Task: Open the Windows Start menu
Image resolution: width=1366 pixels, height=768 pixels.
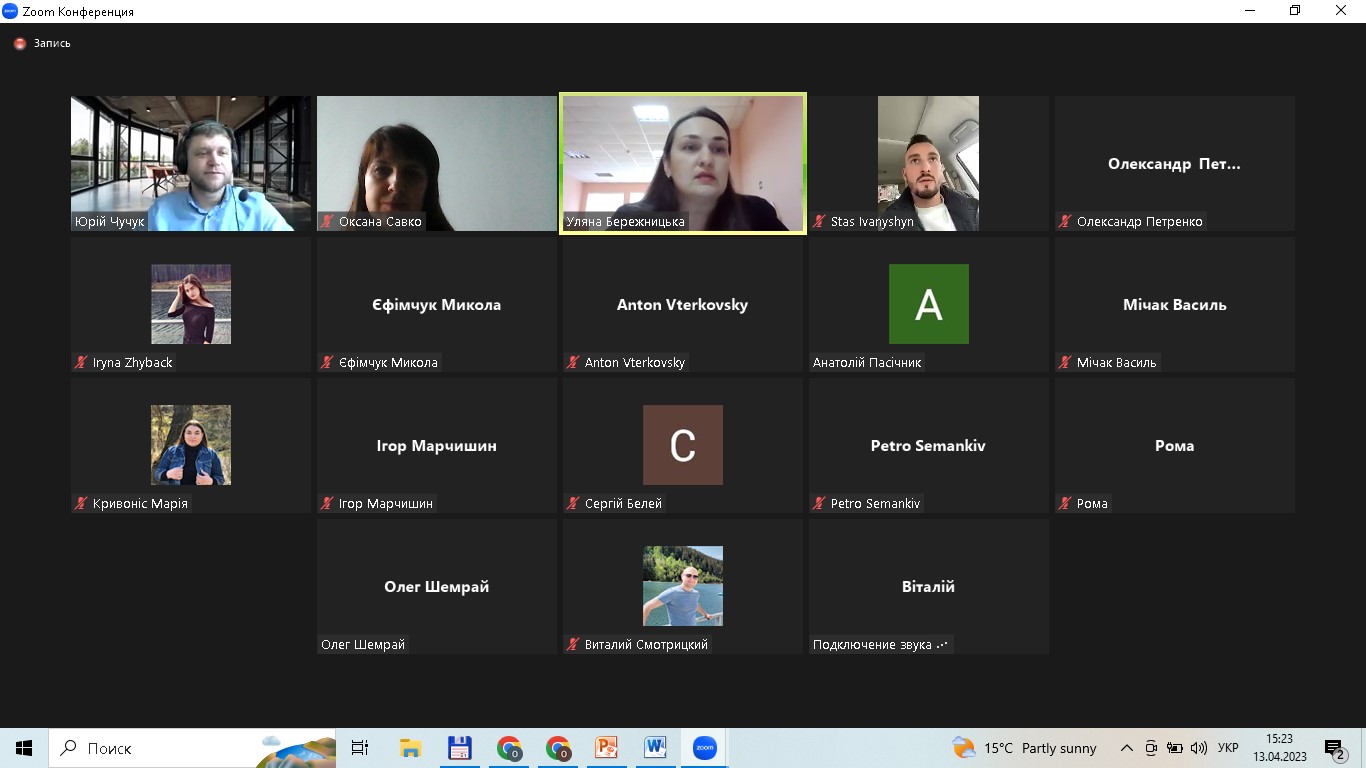Action: pyautogui.click(x=24, y=748)
